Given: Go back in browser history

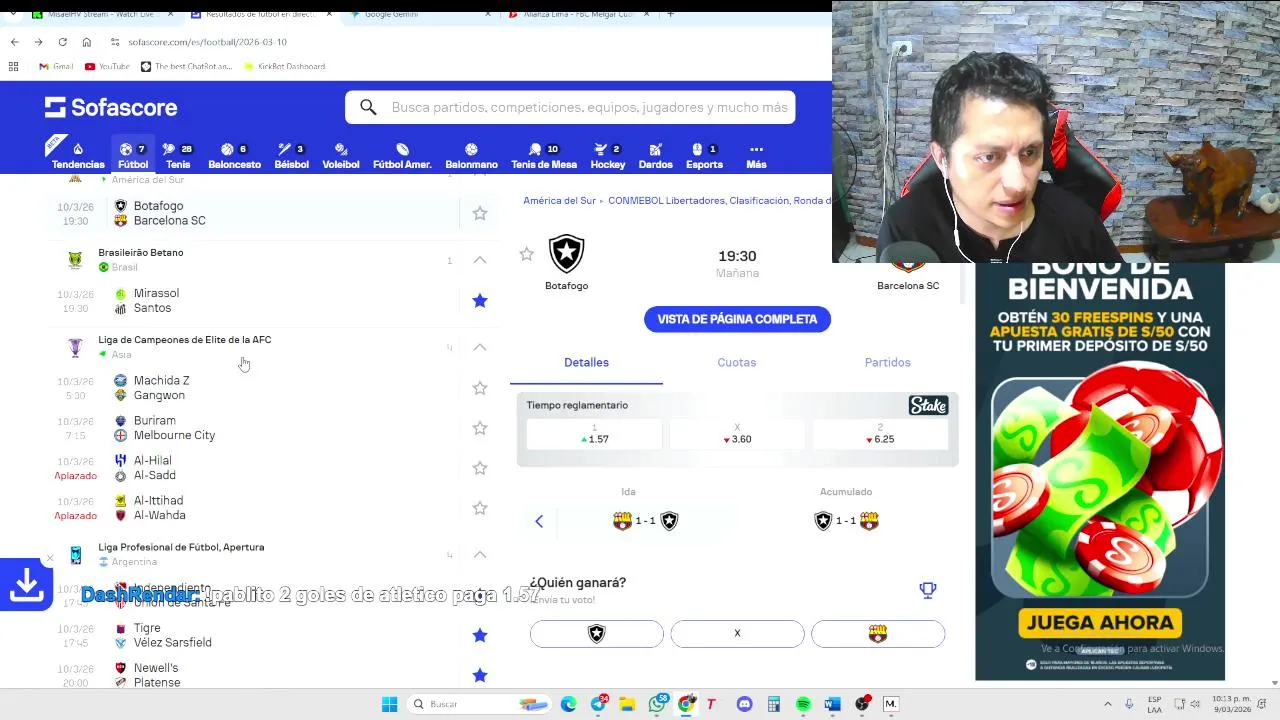Looking at the screenshot, I should click(x=14, y=42).
